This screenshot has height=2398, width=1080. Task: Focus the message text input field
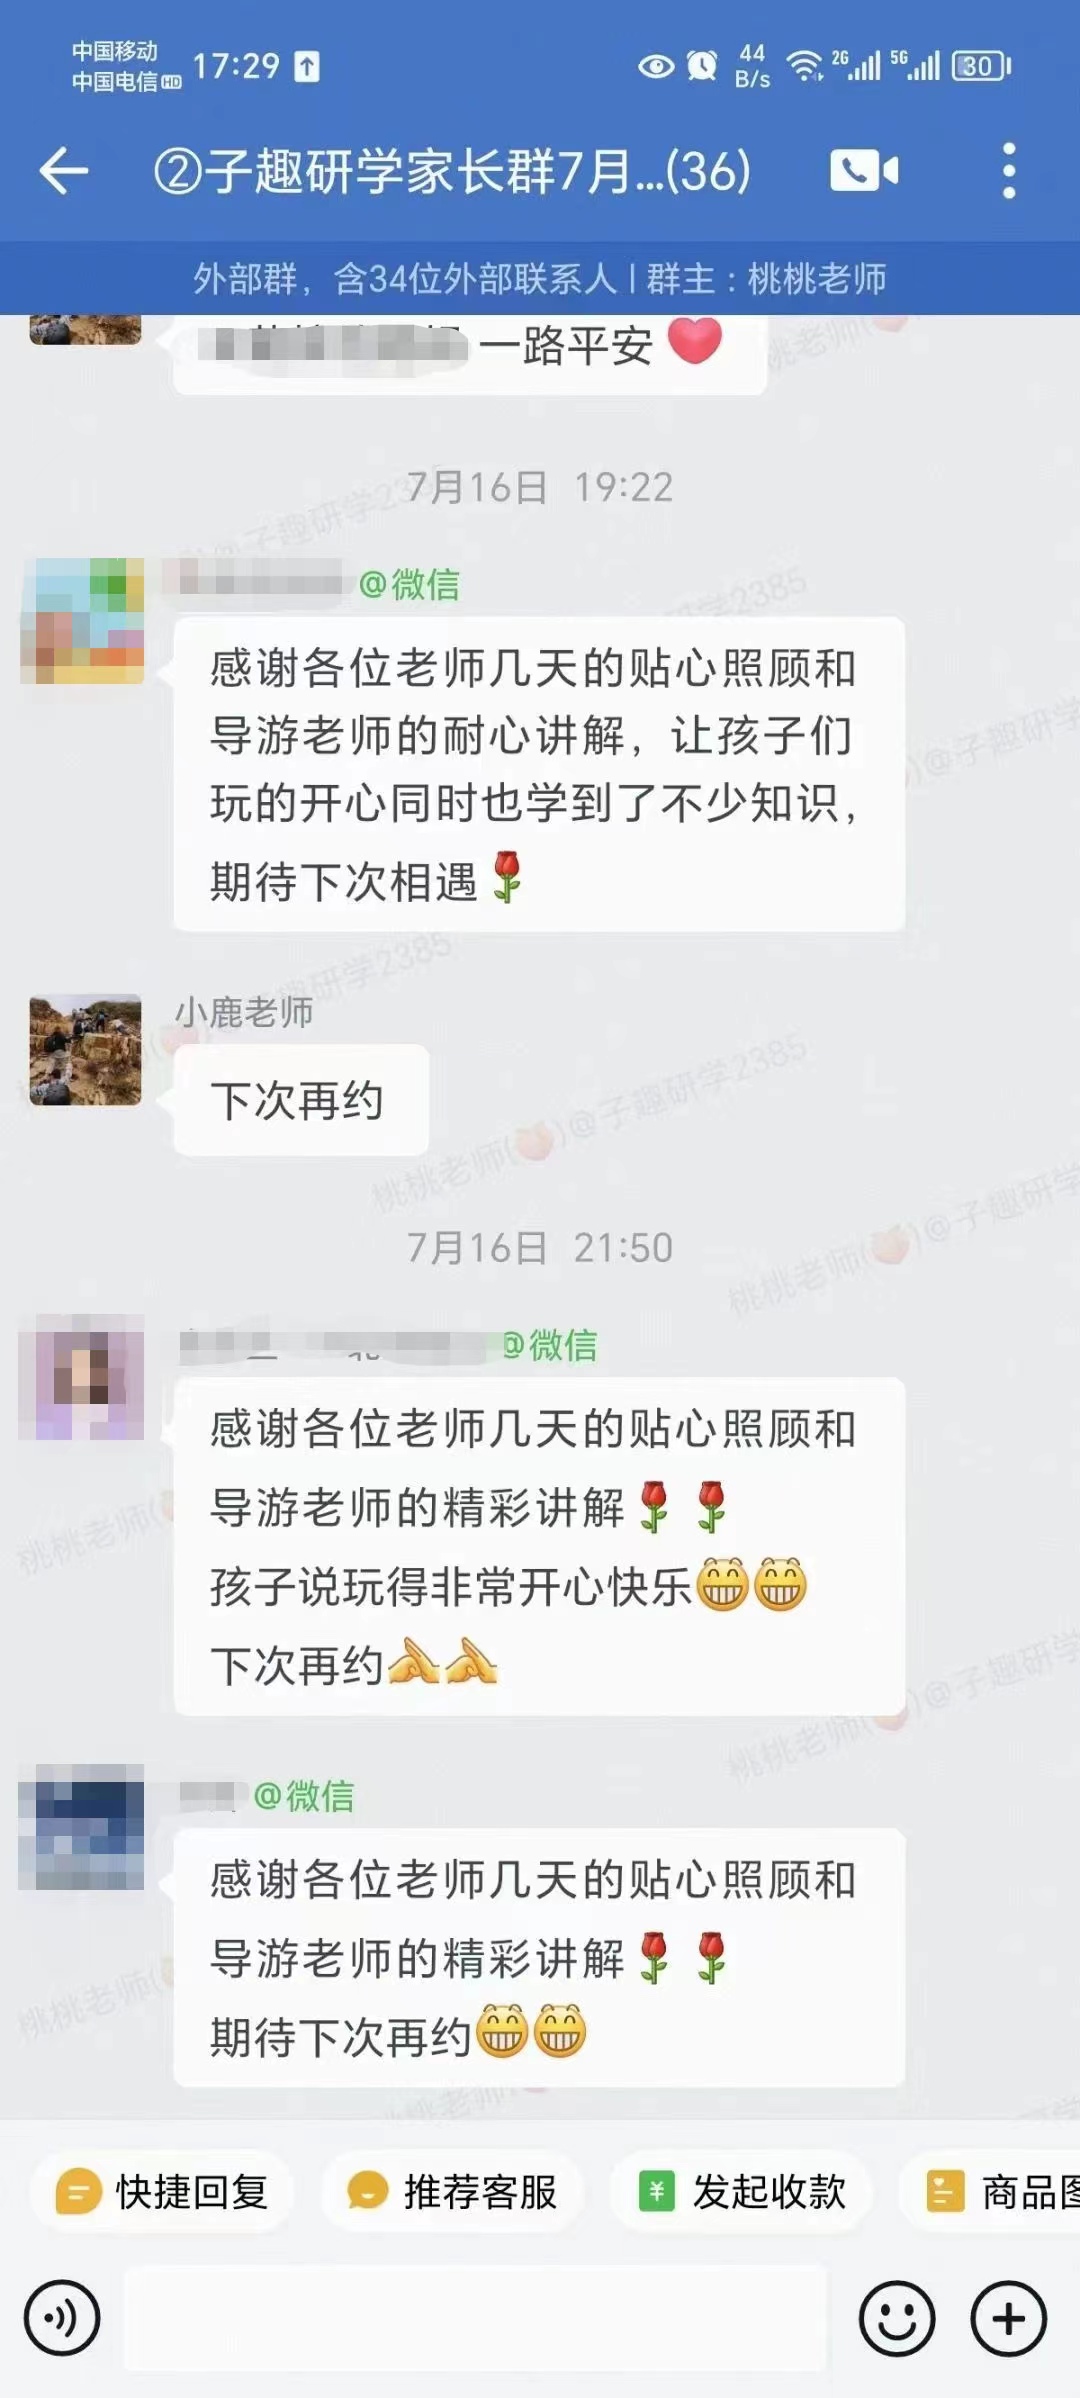pos(476,2317)
